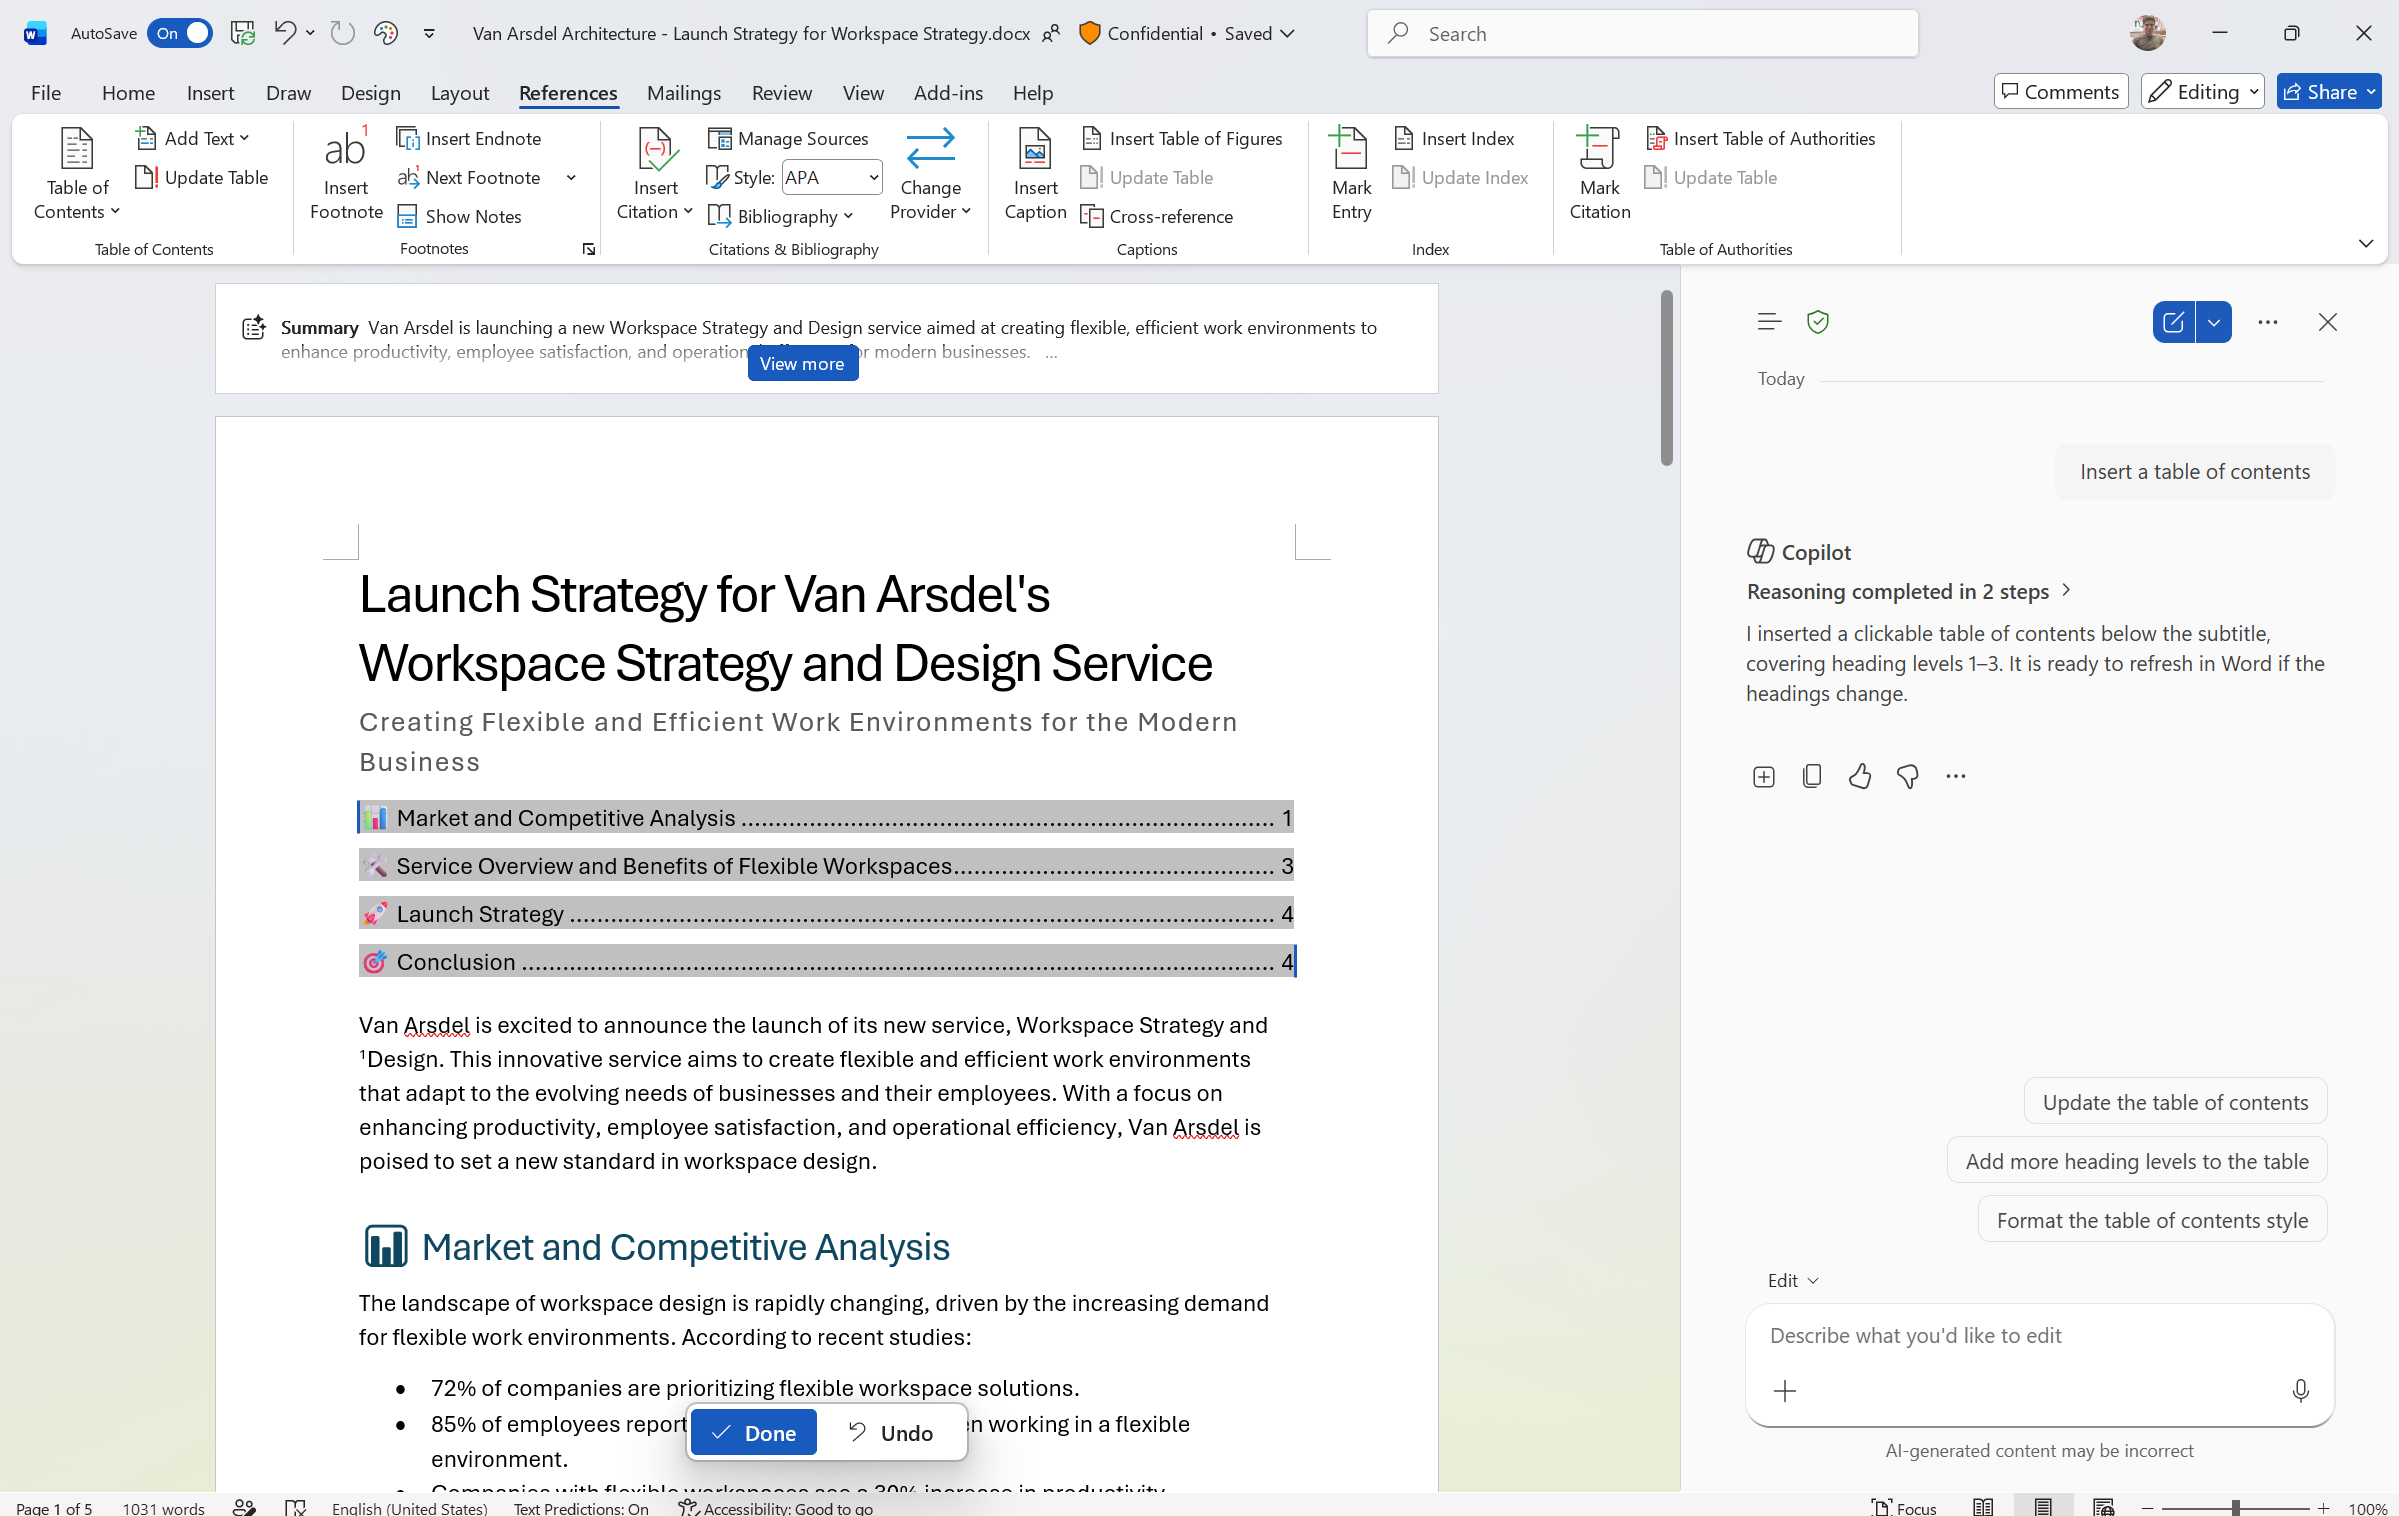
Task: Click the Insert Footnote icon
Action: coord(346,150)
